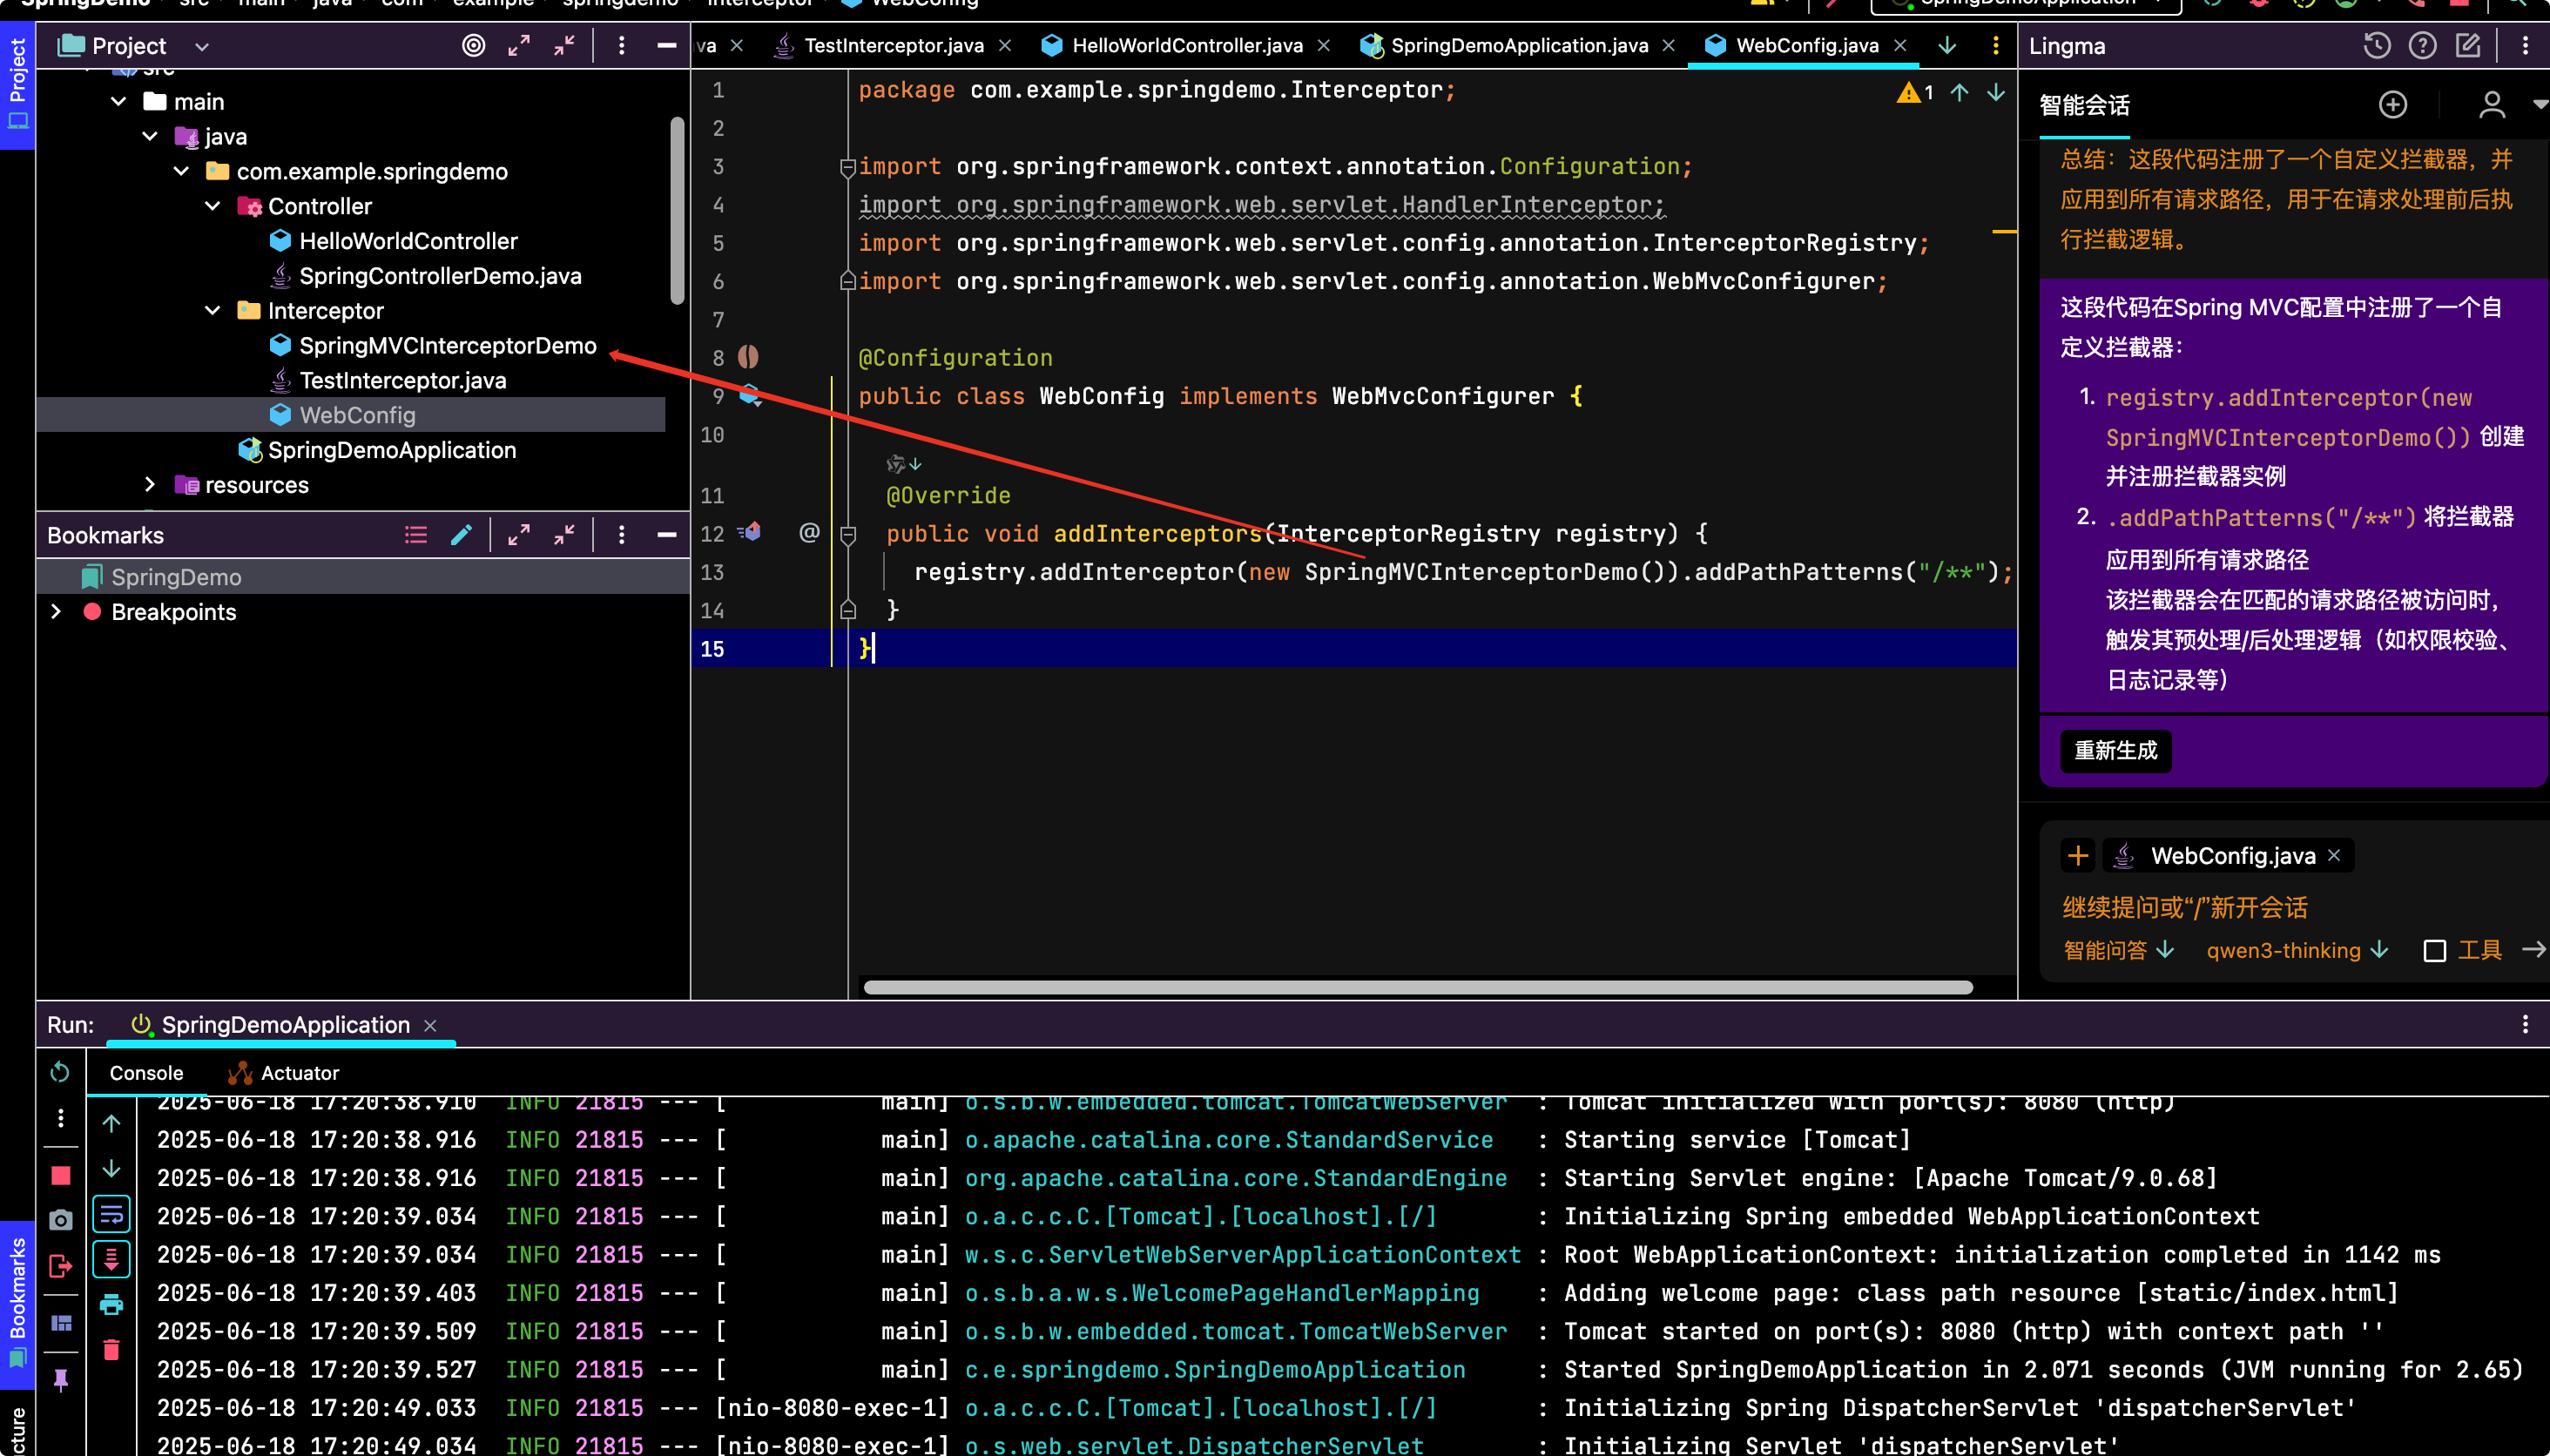Collapse the Interceptor package
This screenshot has width=2550, height=1456.
coord(212,311)
